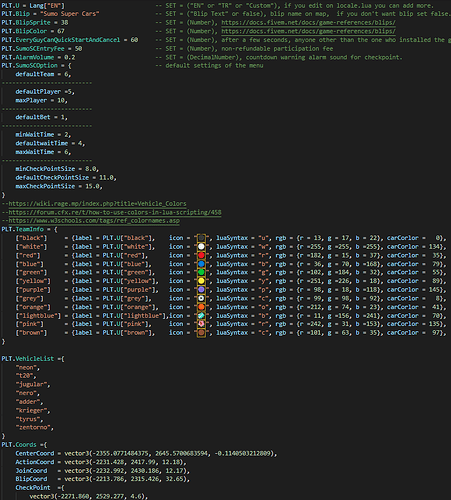451x500 pixels.
Task: Select the light blue diamond icon
Action: (x=201, y=316)
